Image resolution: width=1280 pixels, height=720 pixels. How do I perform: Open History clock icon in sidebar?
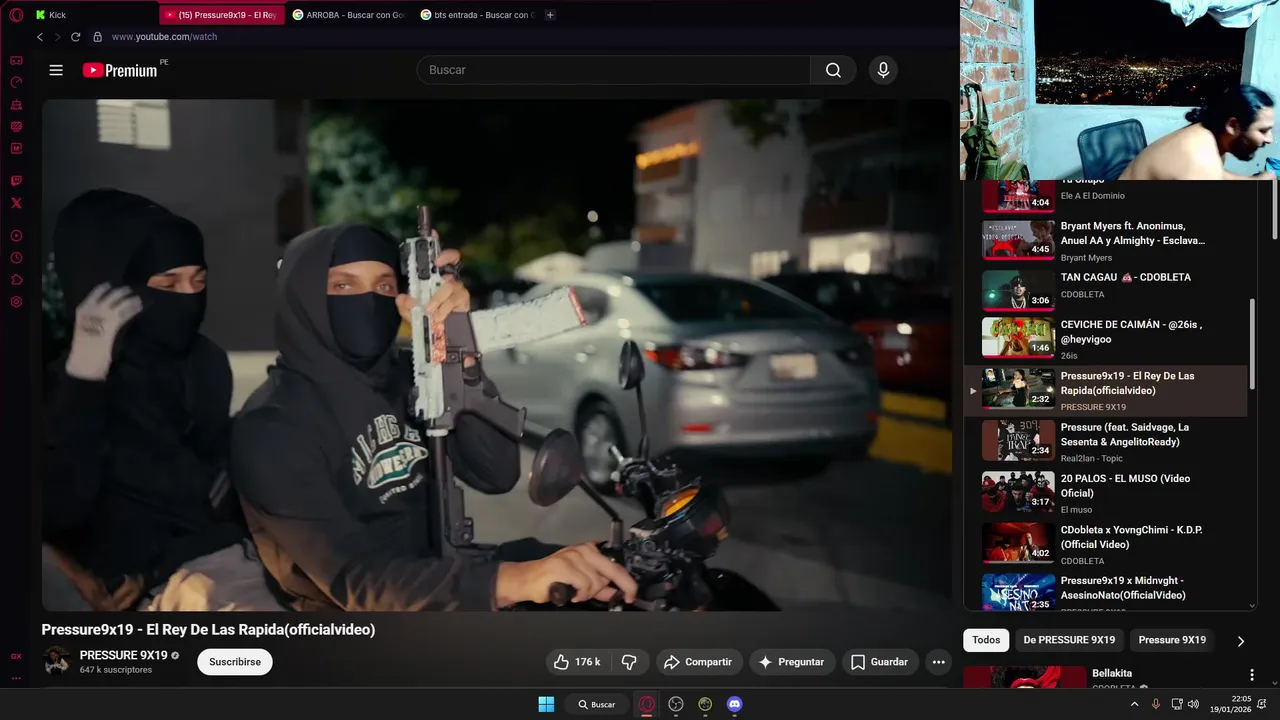(16, 258)
